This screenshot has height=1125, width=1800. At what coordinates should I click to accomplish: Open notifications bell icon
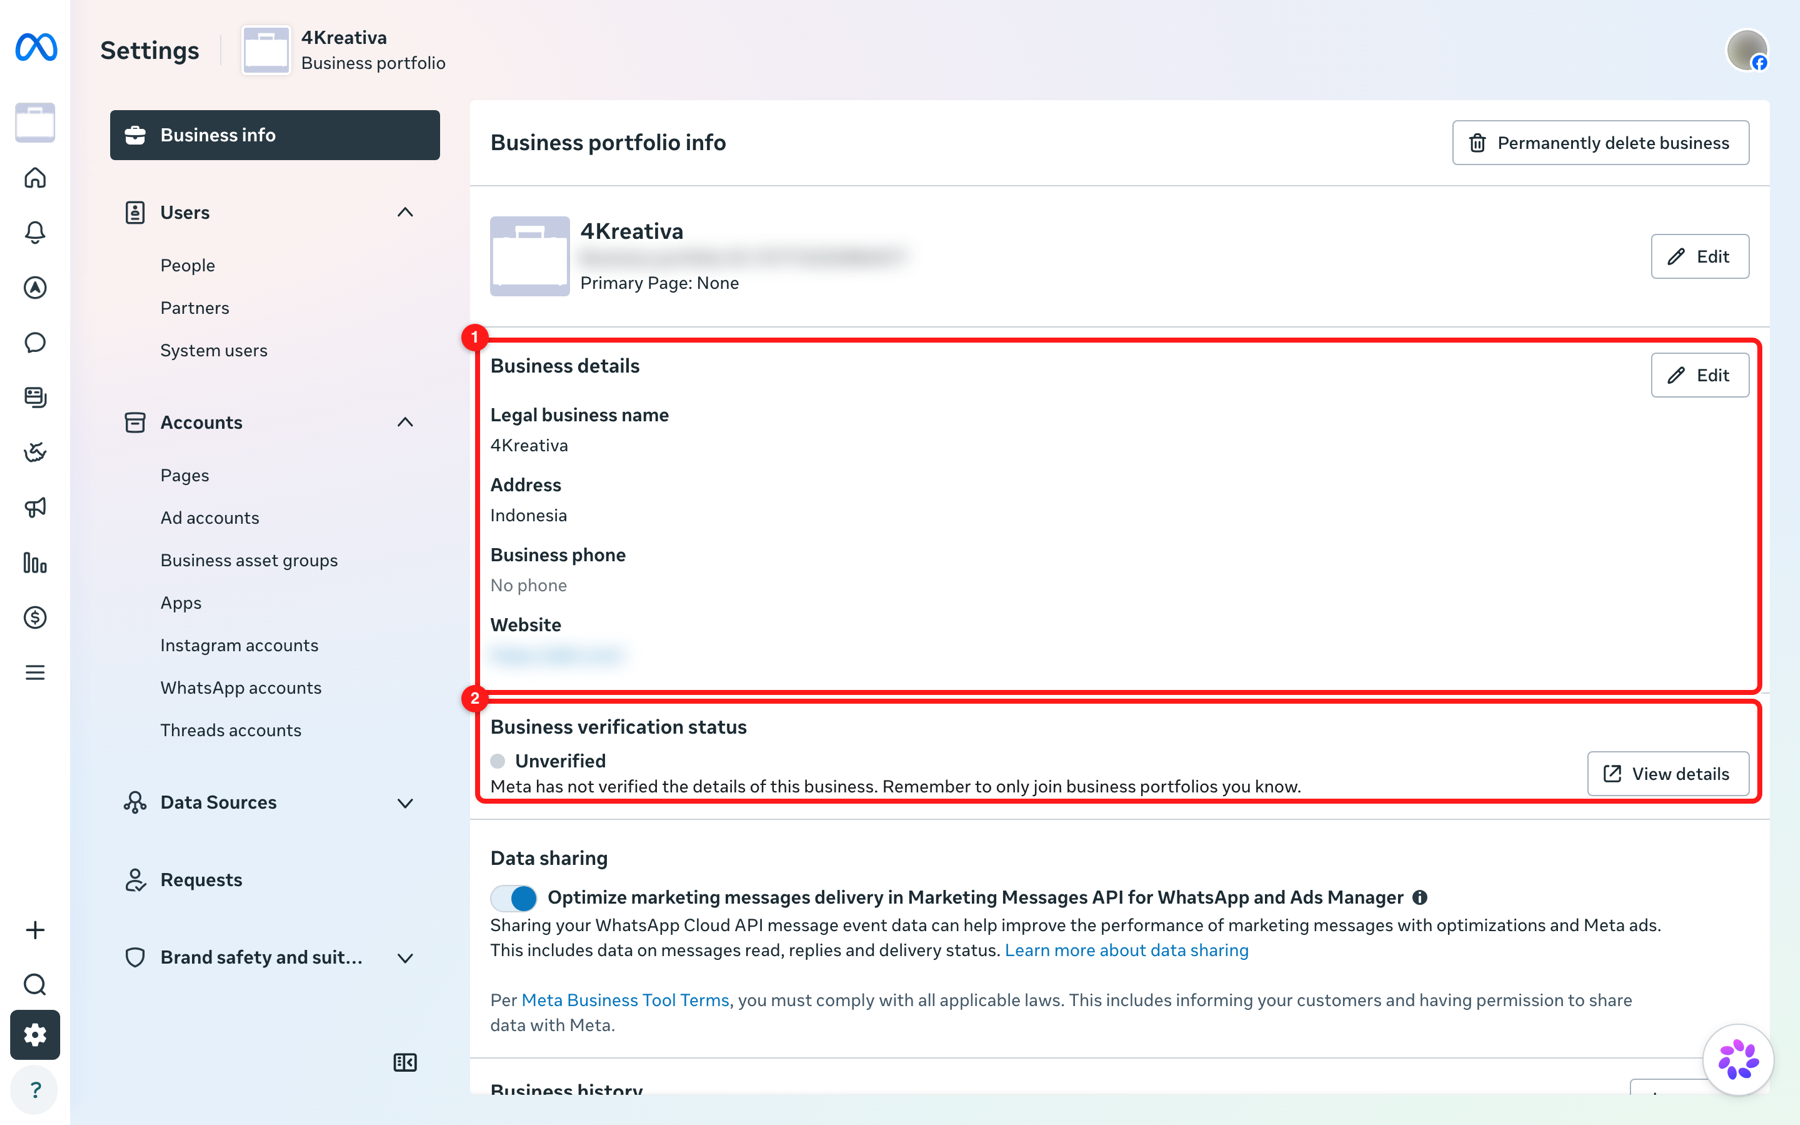35,232
